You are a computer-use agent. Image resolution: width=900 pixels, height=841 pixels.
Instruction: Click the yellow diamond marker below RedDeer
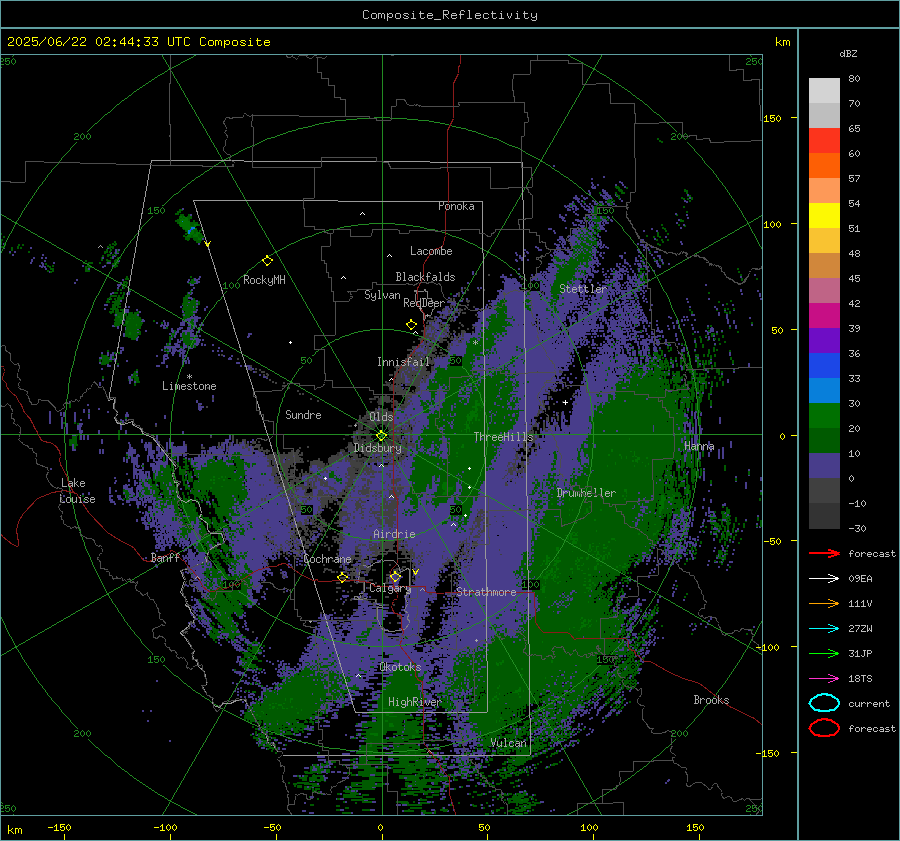coord(412,325)
